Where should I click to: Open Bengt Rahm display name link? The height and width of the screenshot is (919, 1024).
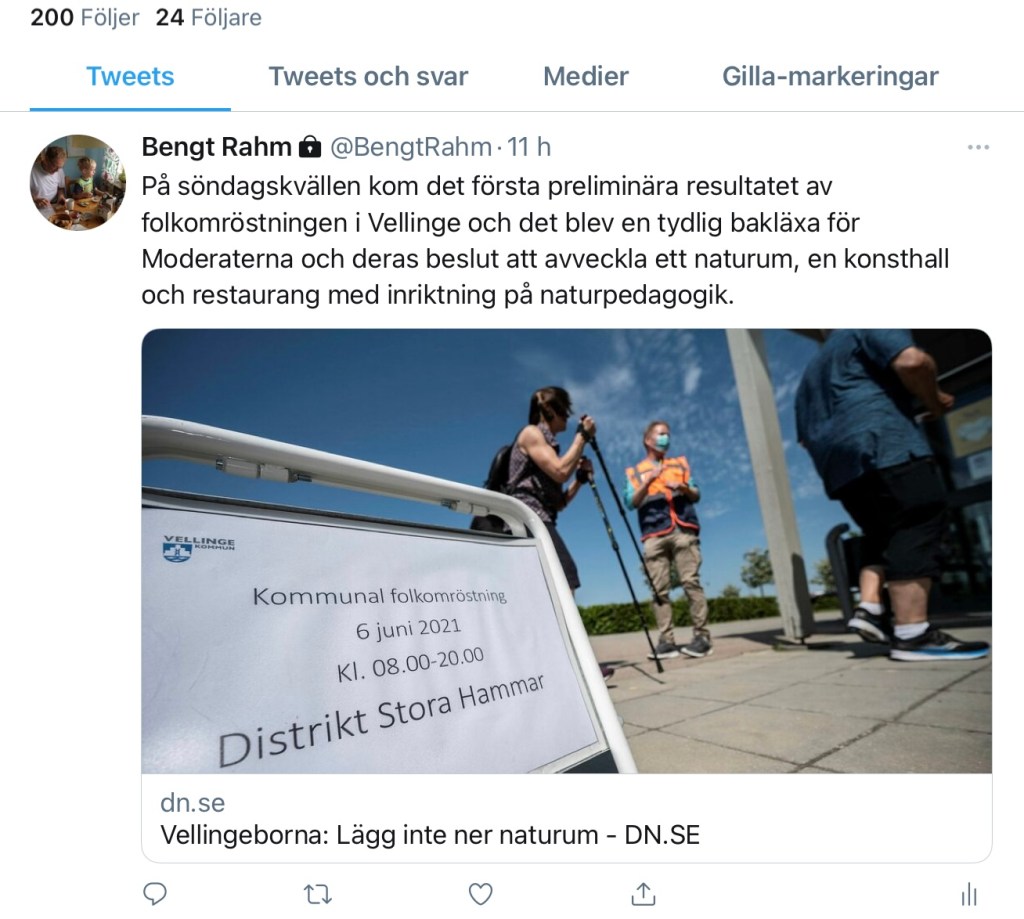coord(216,147)
